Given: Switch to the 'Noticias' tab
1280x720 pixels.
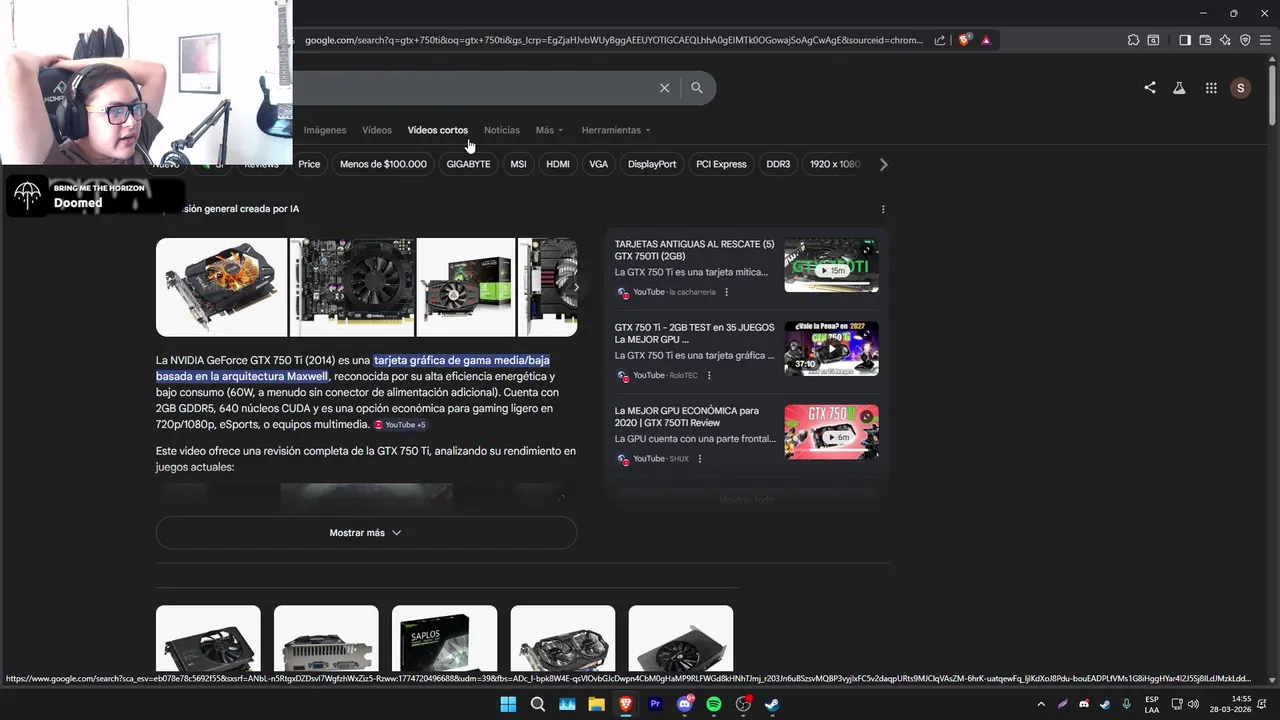Looking at the screenshot, I should tap(502, 130).
